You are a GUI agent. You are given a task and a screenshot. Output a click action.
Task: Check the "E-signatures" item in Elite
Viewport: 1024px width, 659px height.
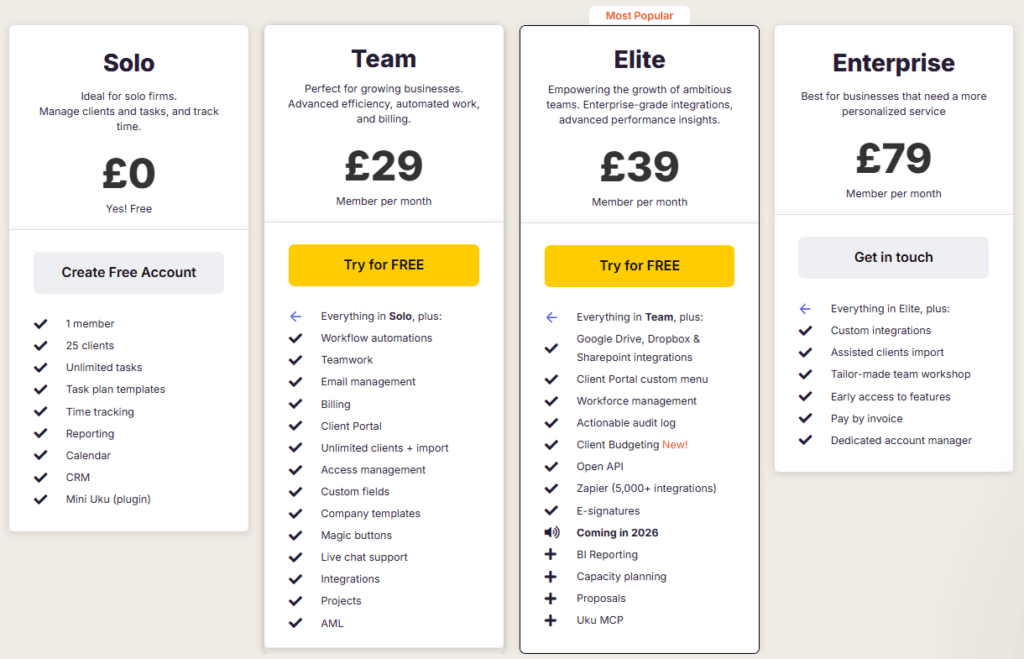point(551,511)
